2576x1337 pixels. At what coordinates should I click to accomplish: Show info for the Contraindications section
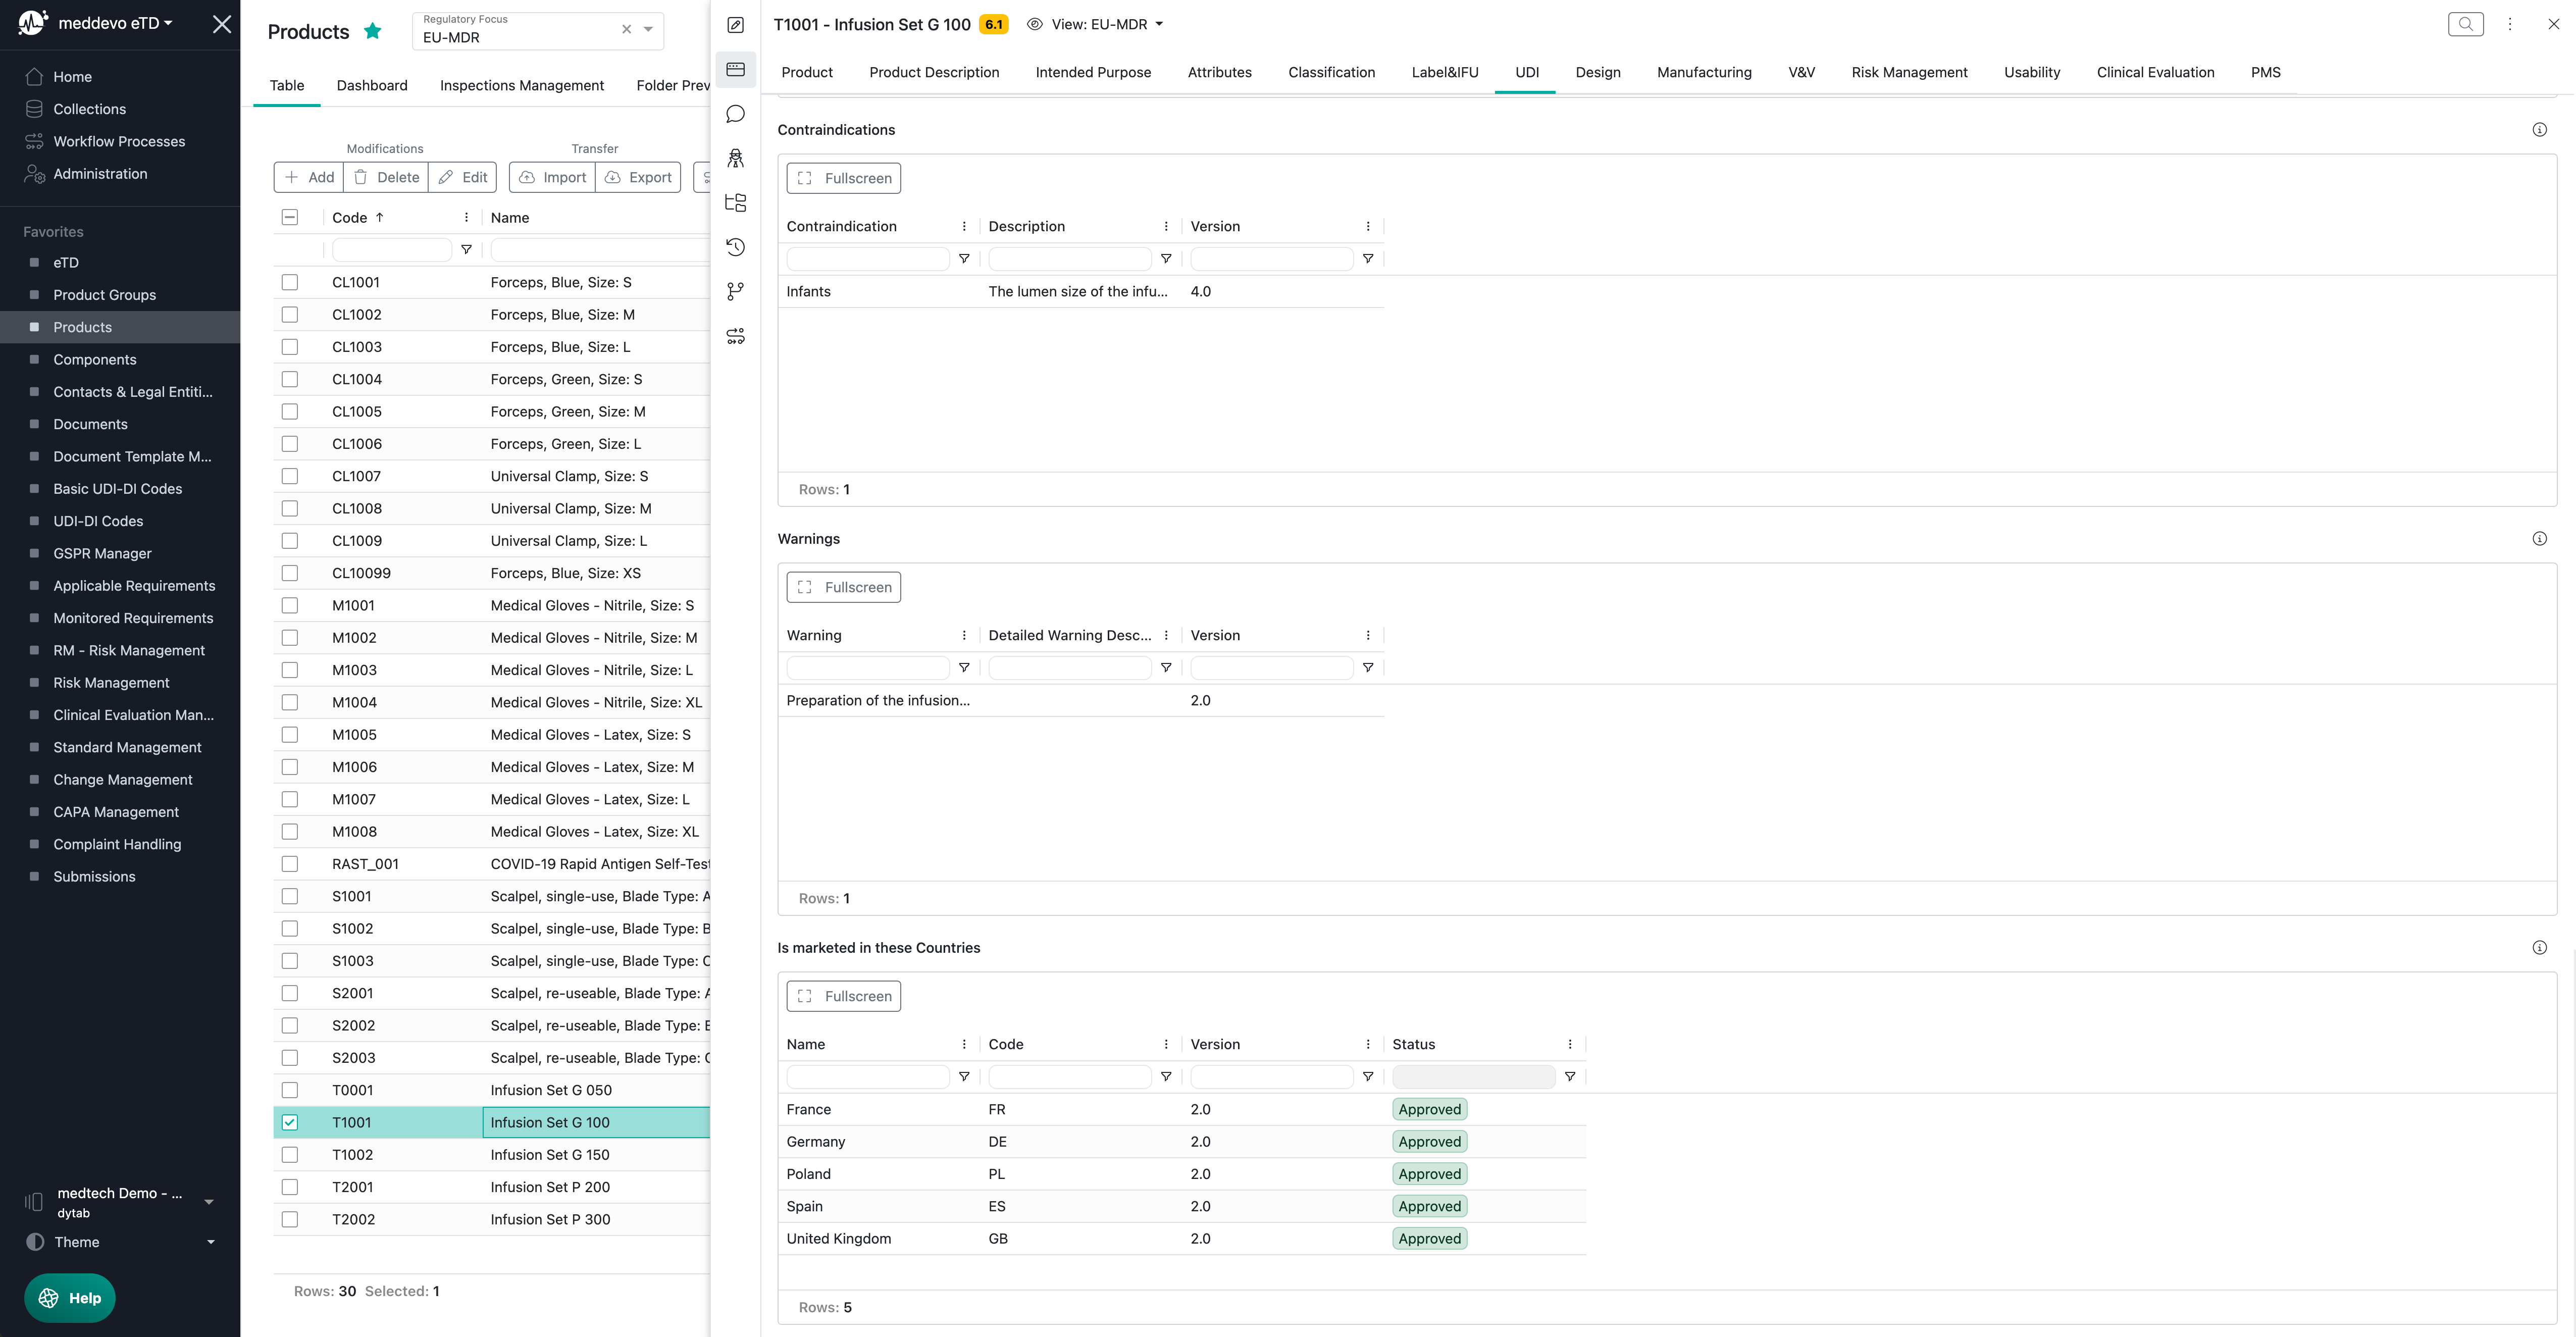pos(2539,130)
